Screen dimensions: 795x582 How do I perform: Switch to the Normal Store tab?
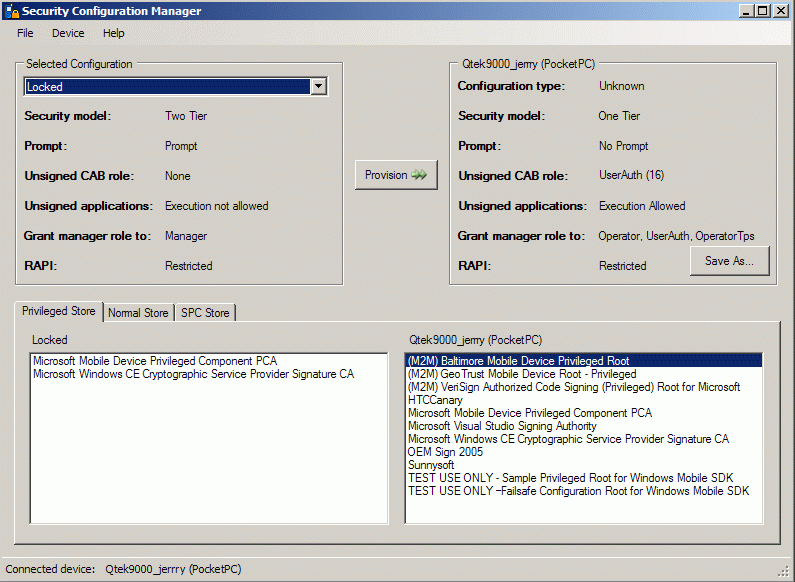(138, 313)
